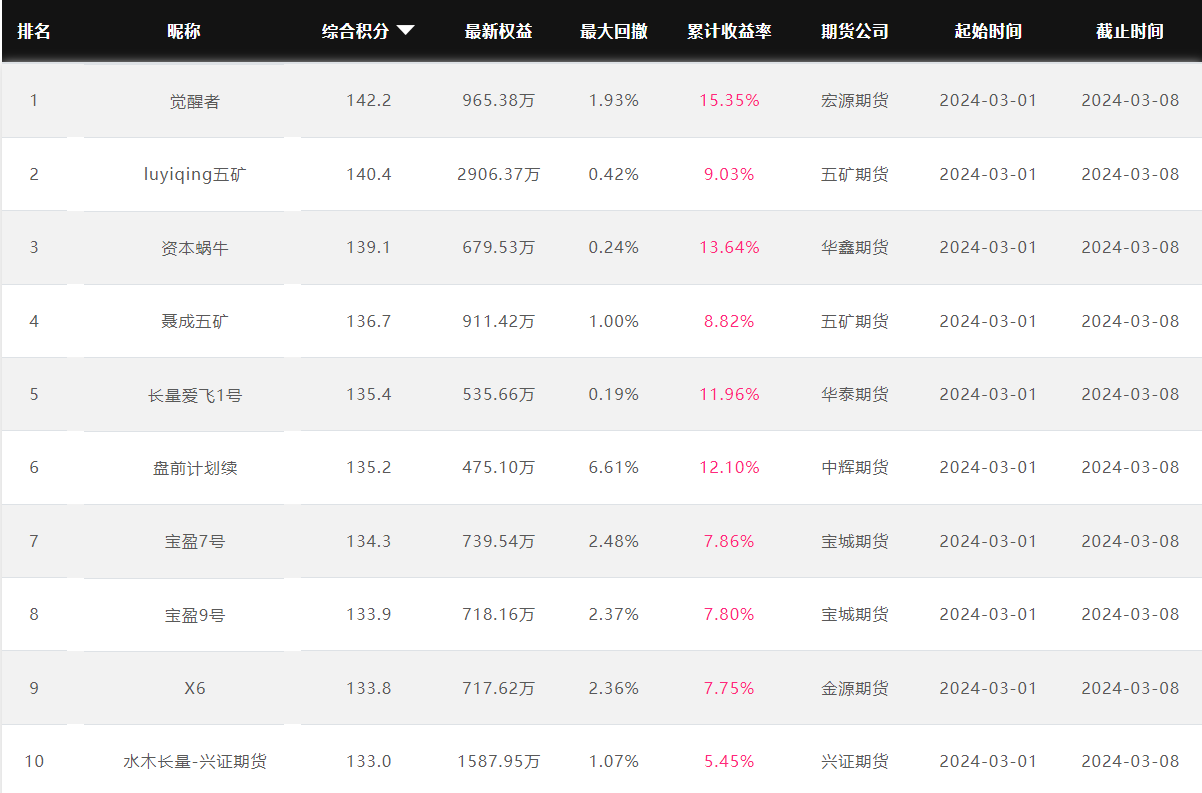Click the 期货公司 column header
The height and width of the screenshot is (793, 1202).
pyautogui.click(x=855, y=31)
